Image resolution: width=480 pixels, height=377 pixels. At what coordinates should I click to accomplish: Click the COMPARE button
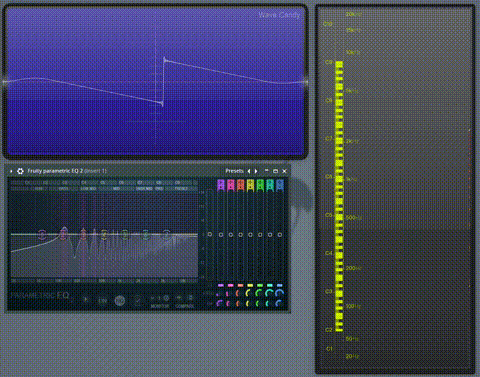click(185, 301)
